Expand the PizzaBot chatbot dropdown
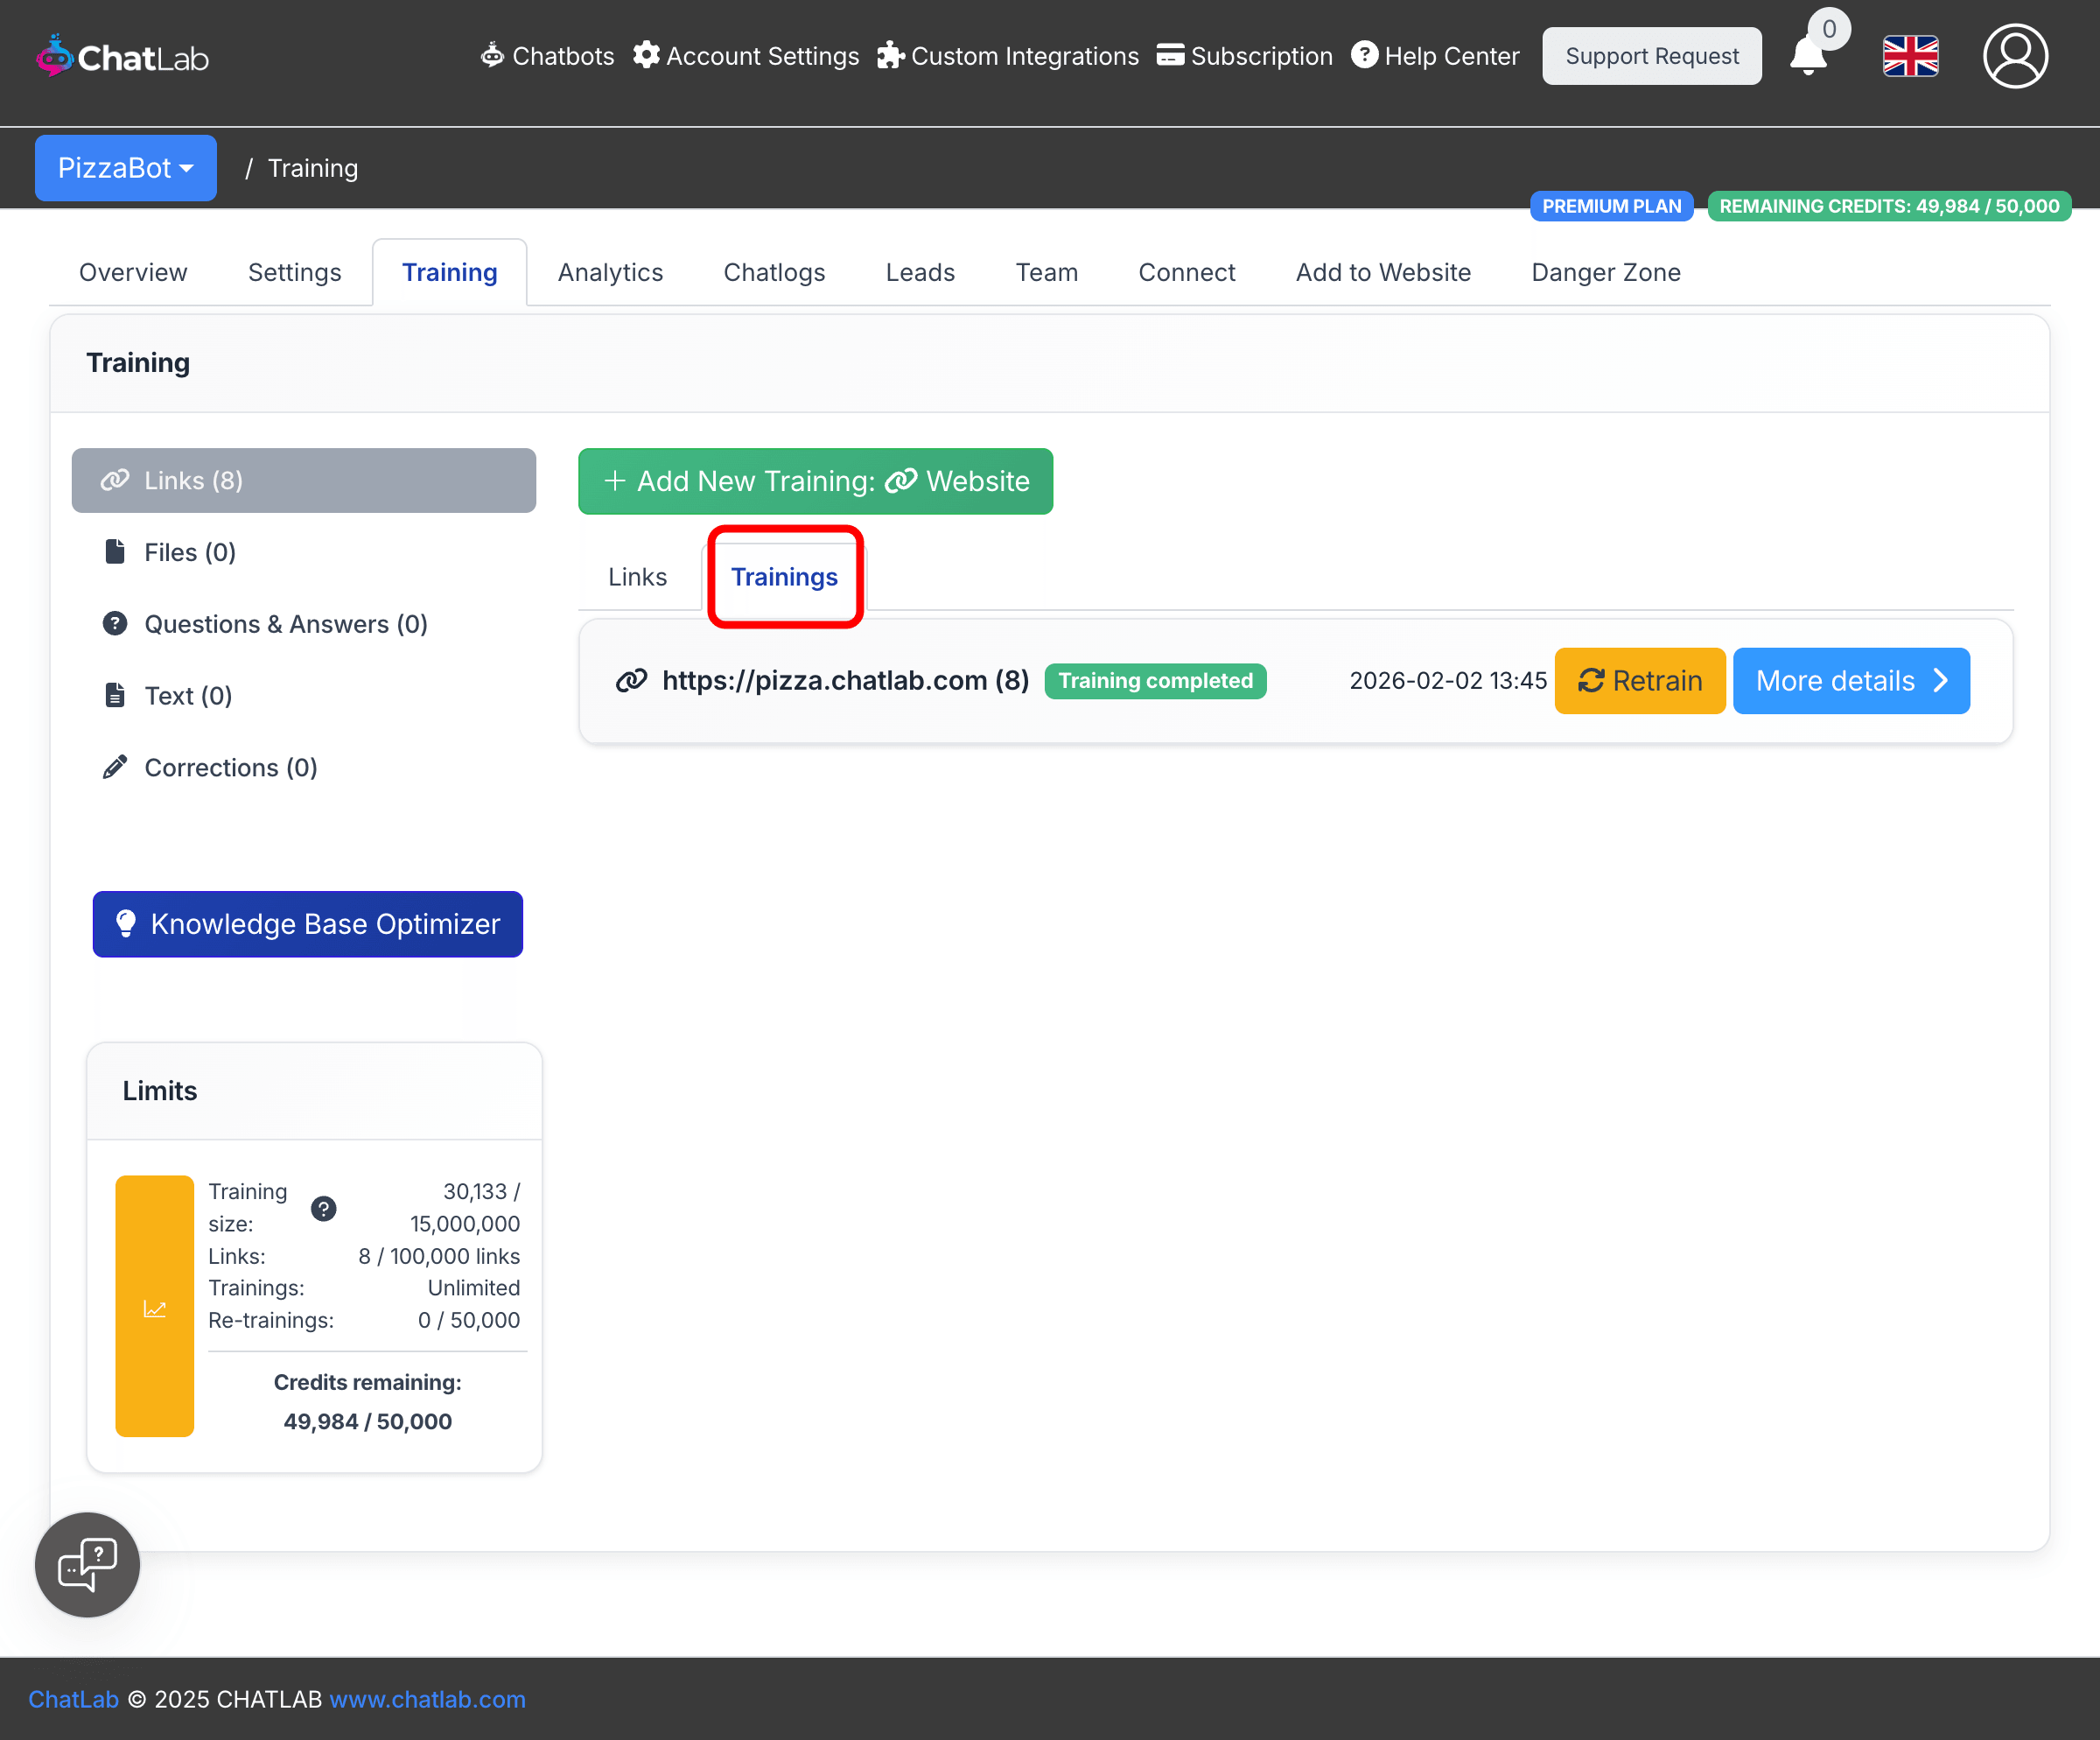Screen dimensions: 2100x1740 pyautogui.click(x=125, y=168)
